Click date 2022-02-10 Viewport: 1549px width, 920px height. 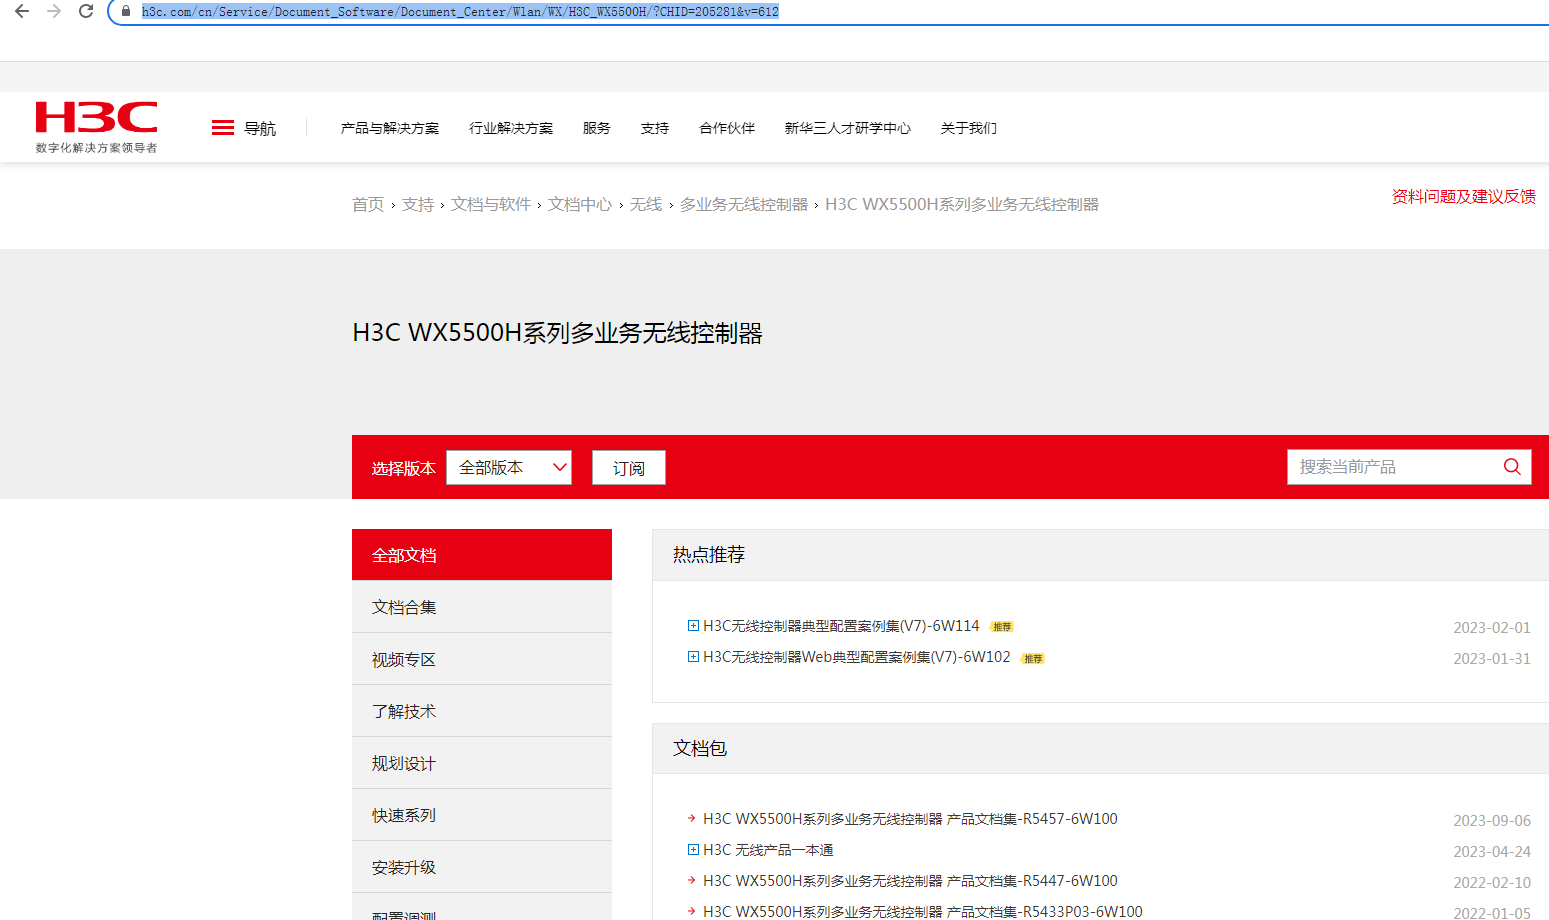(1492, 883)
